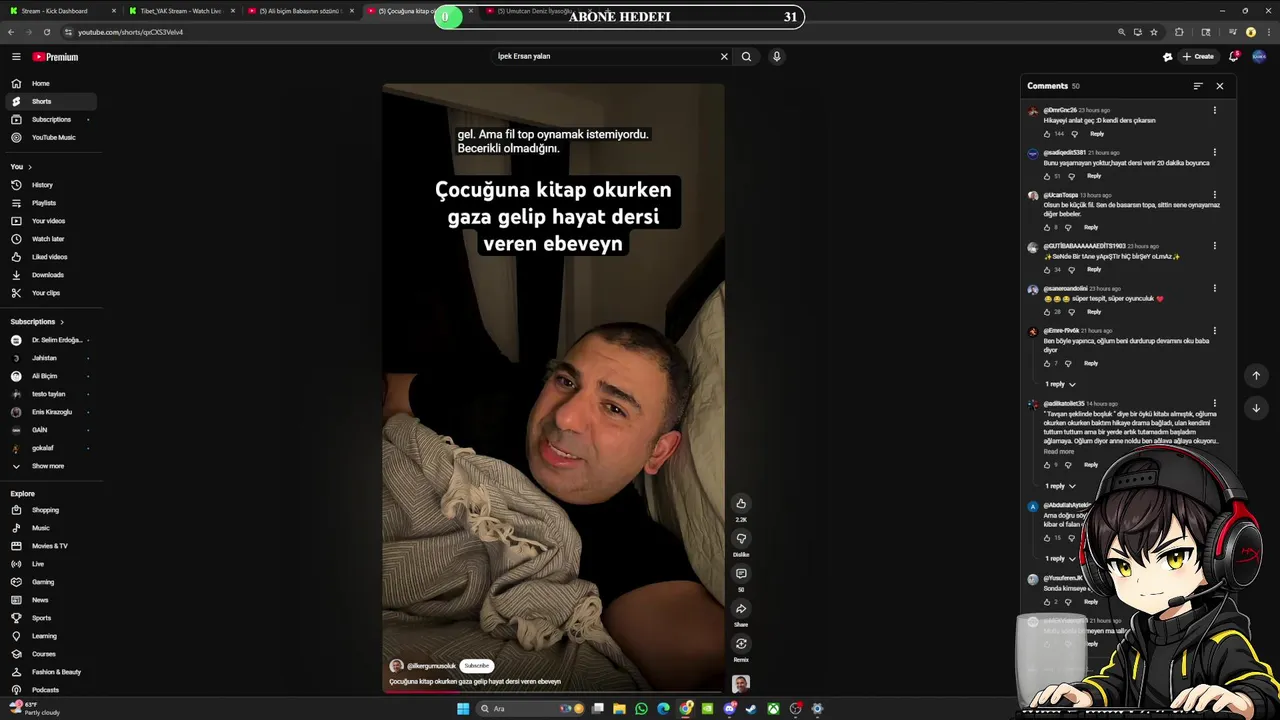Dislike the Short
Image resolution: width=1280 pixels, height=720 pixels.
(x=741, y=538)
